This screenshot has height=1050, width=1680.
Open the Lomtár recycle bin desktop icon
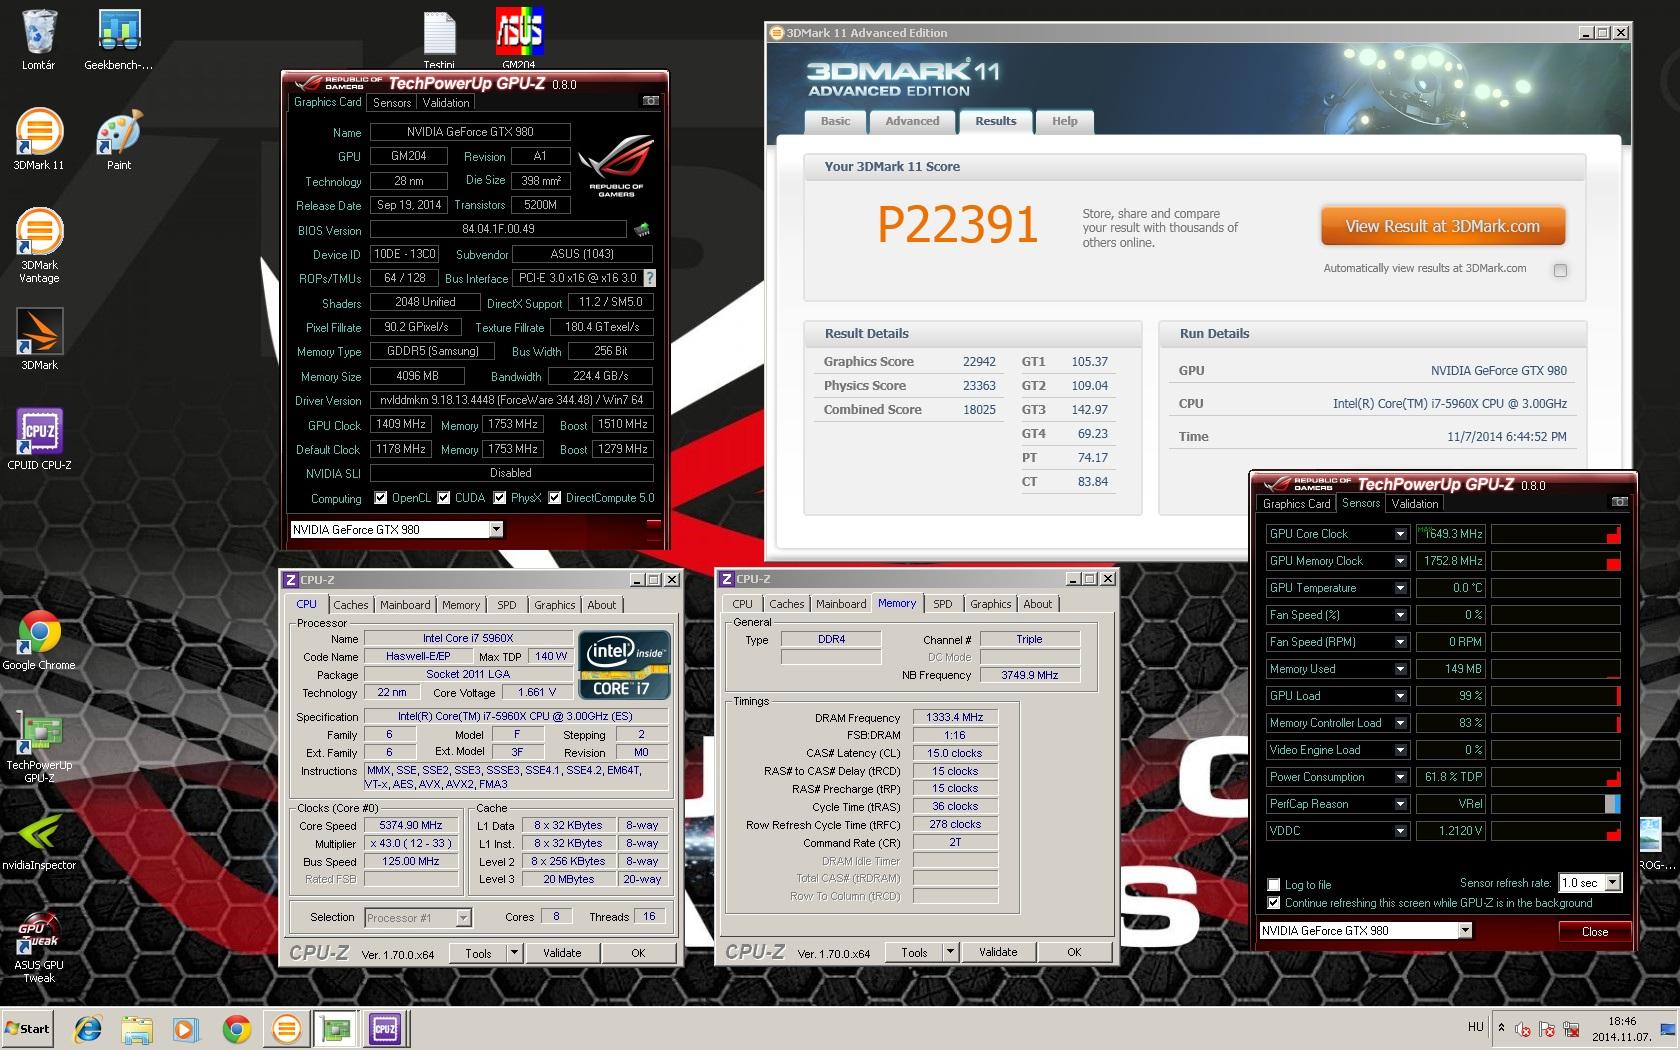click(x=39, y=40)
